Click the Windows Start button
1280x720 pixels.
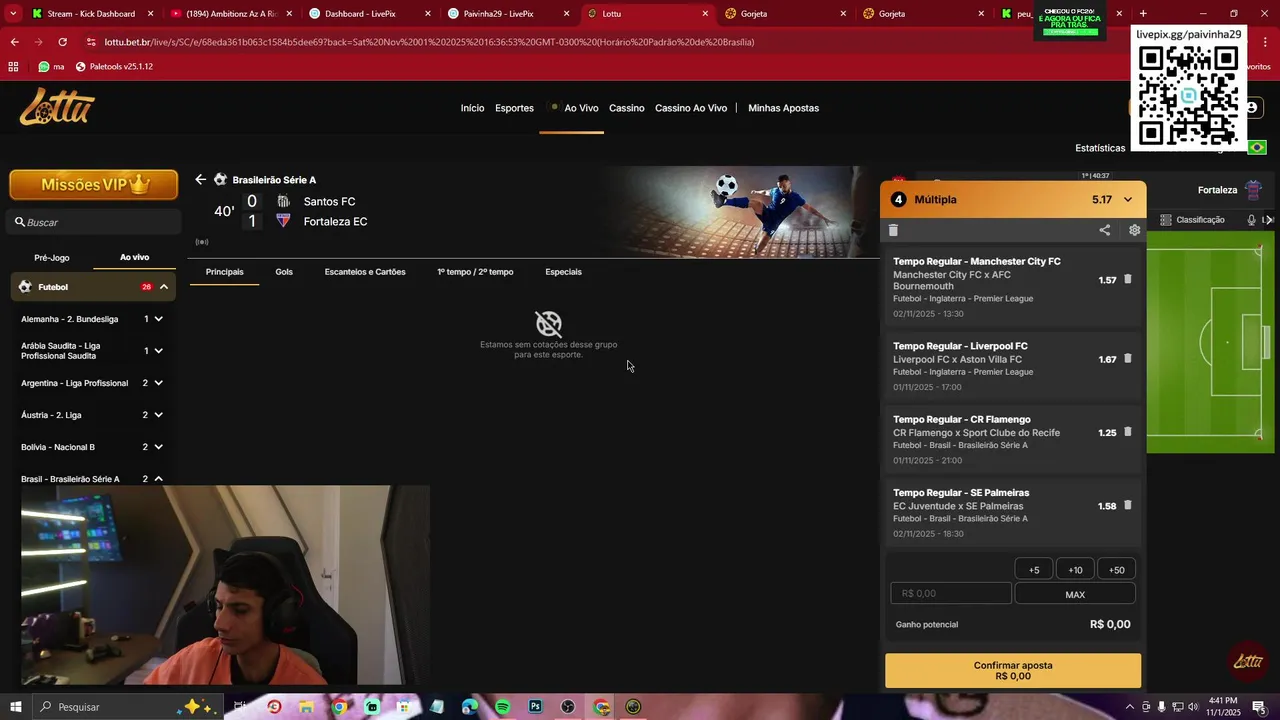tap(16, 707)
